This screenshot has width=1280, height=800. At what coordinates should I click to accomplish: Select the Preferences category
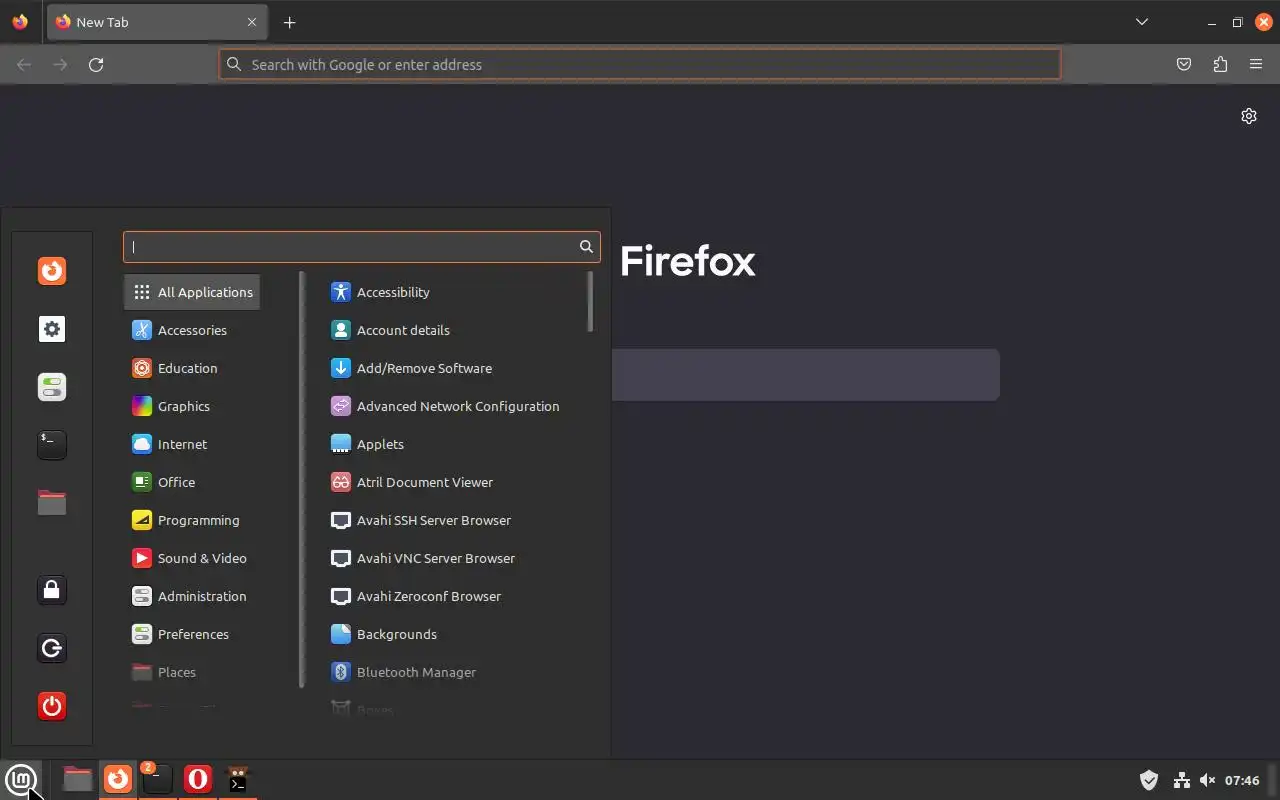click(193, 634)
